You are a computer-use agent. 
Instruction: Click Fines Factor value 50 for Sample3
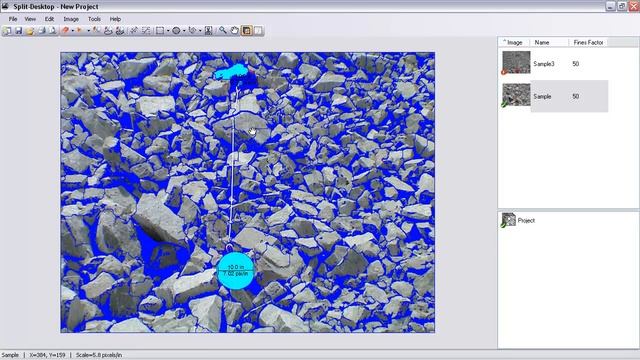pyautogui.click(x=576, y=64)
